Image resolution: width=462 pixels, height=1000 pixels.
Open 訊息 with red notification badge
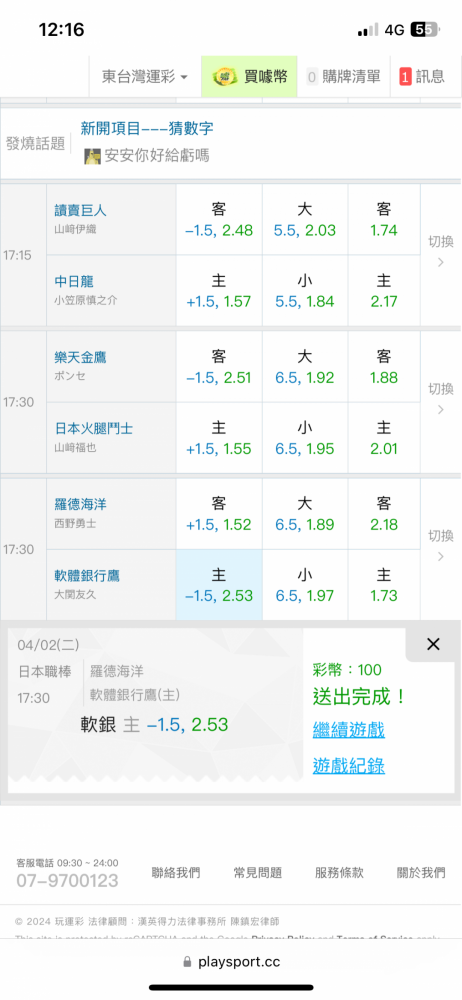coord(422,77)
